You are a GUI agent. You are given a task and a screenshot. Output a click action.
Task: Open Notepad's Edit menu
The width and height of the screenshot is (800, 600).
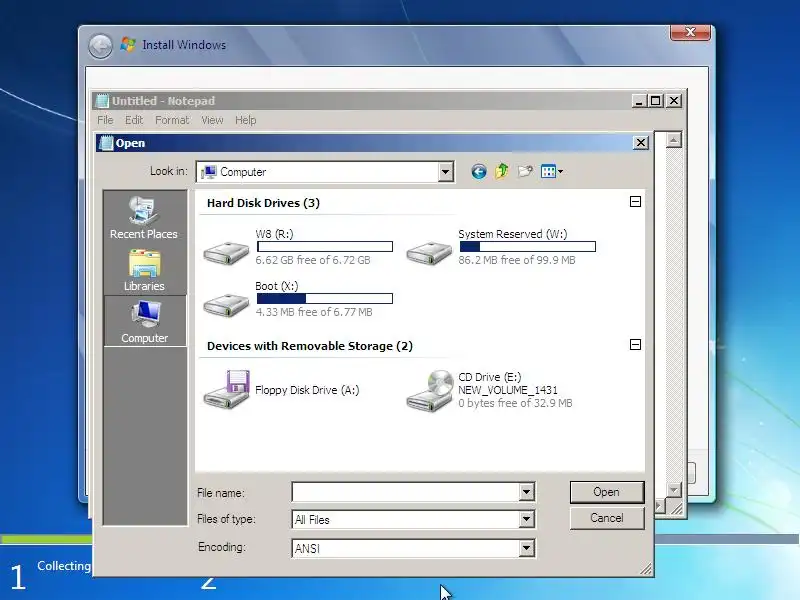(x=134, y=120)
